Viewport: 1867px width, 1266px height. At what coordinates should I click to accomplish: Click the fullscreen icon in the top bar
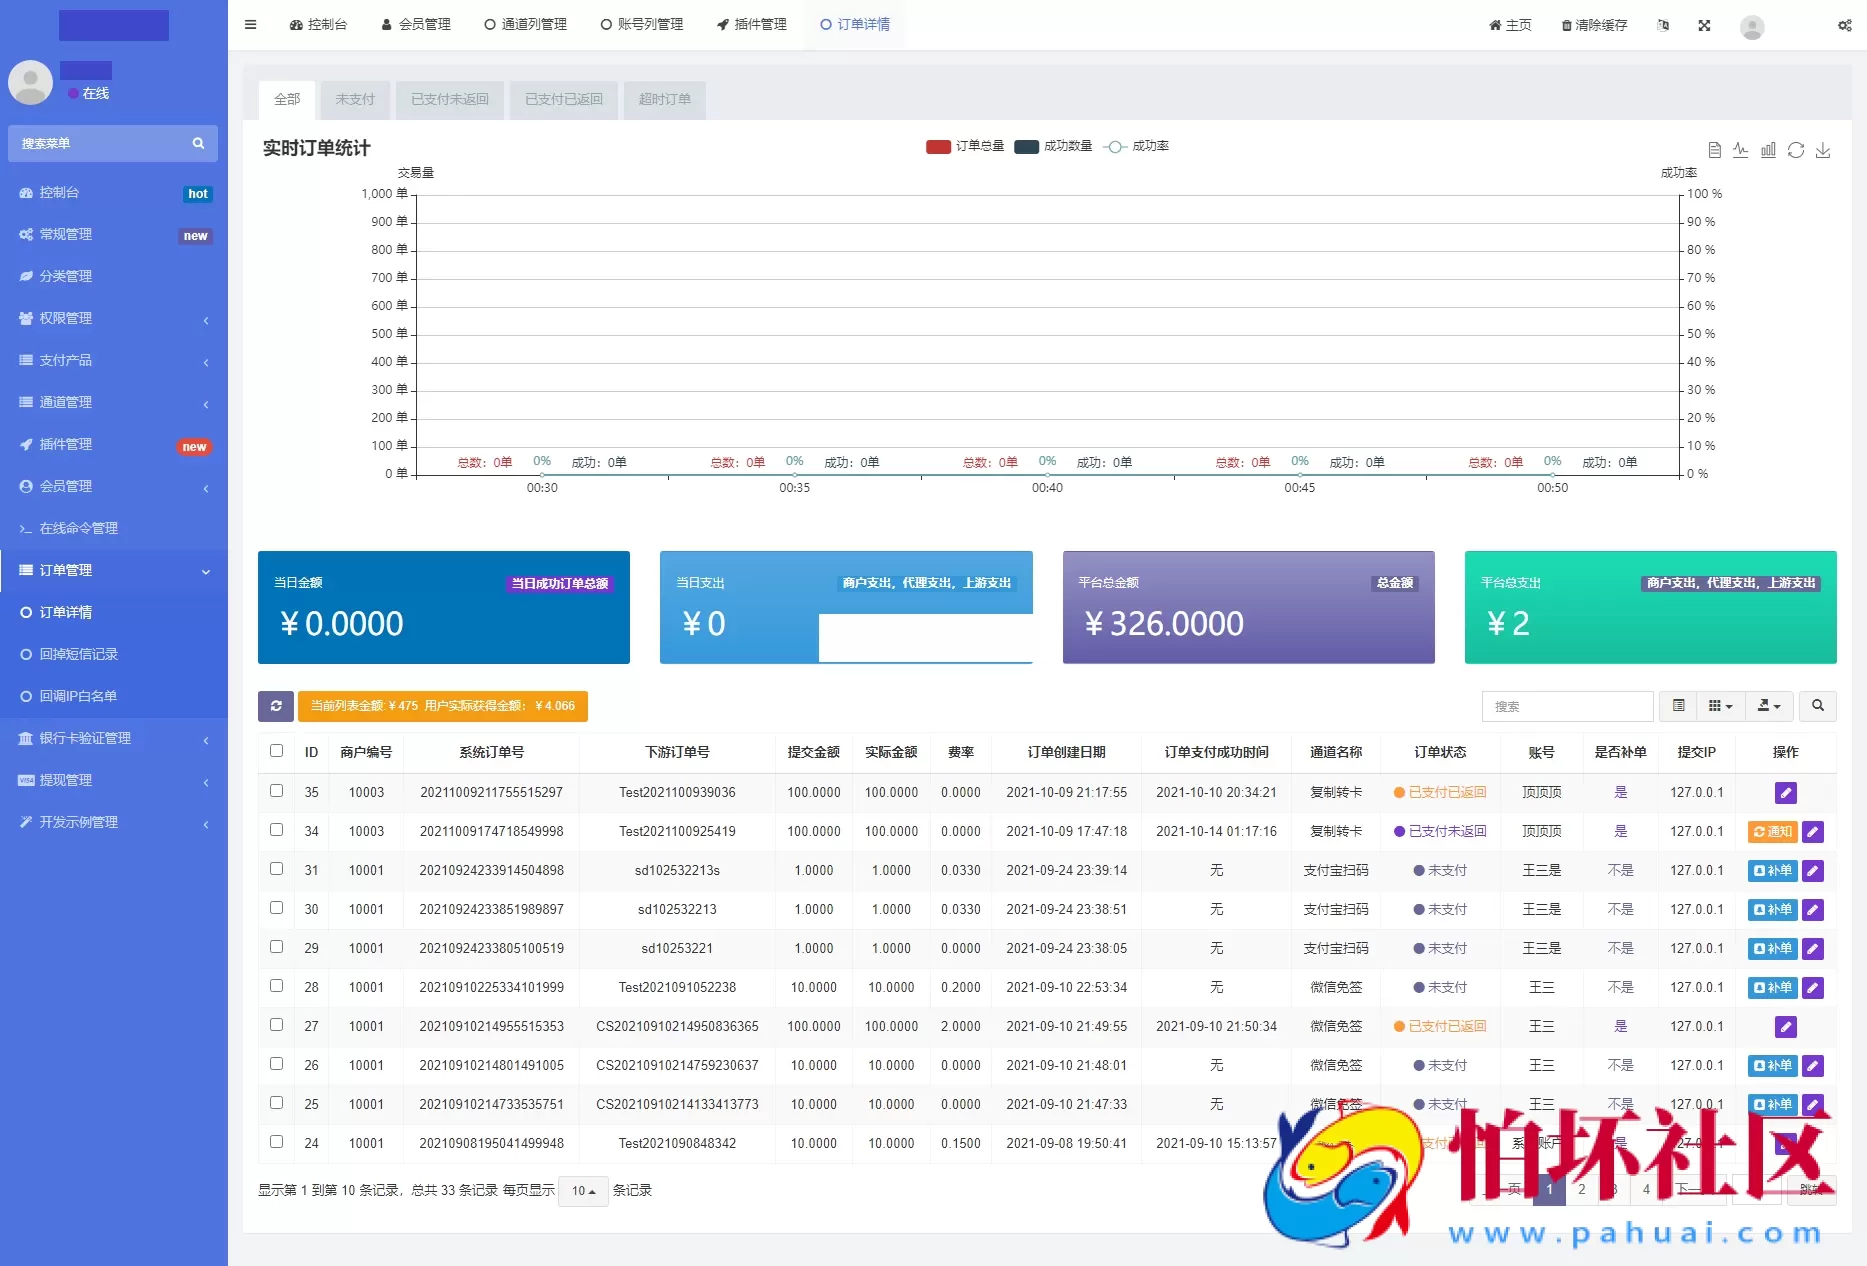click(1704, 25)
